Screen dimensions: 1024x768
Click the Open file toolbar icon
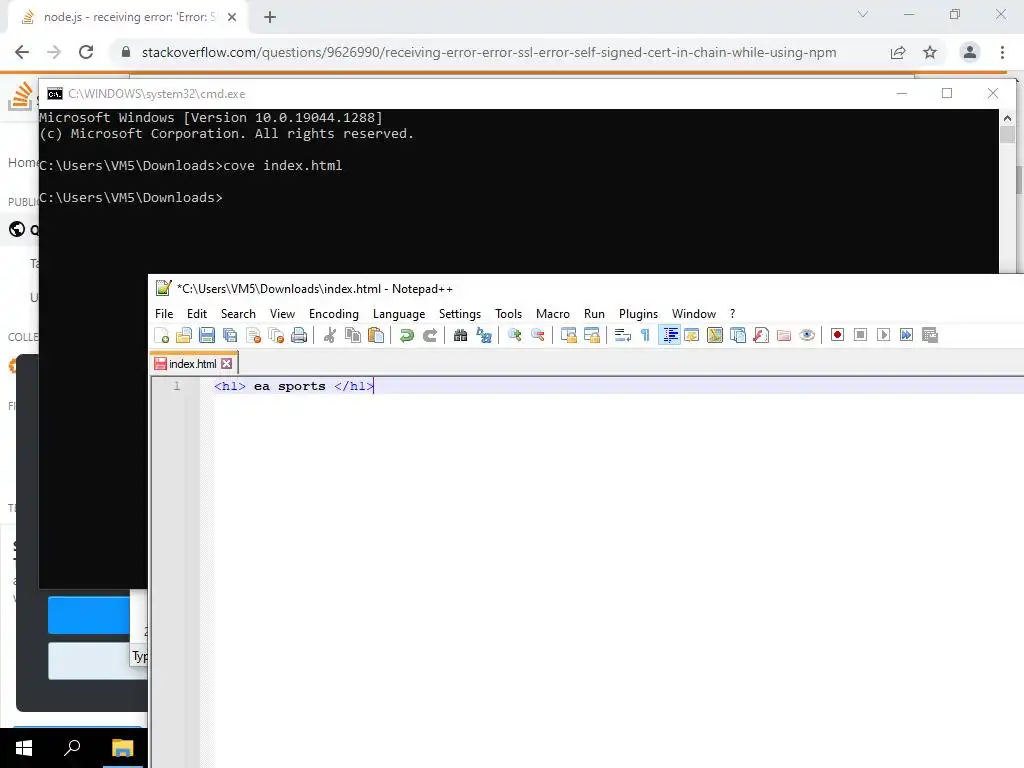(184, 335)
